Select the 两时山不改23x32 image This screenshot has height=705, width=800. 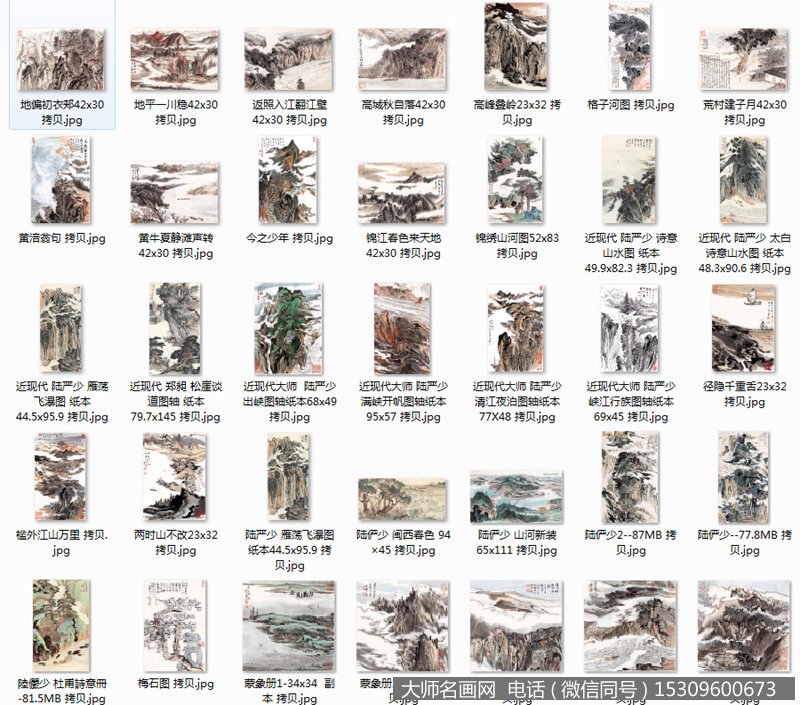(175, 477)
